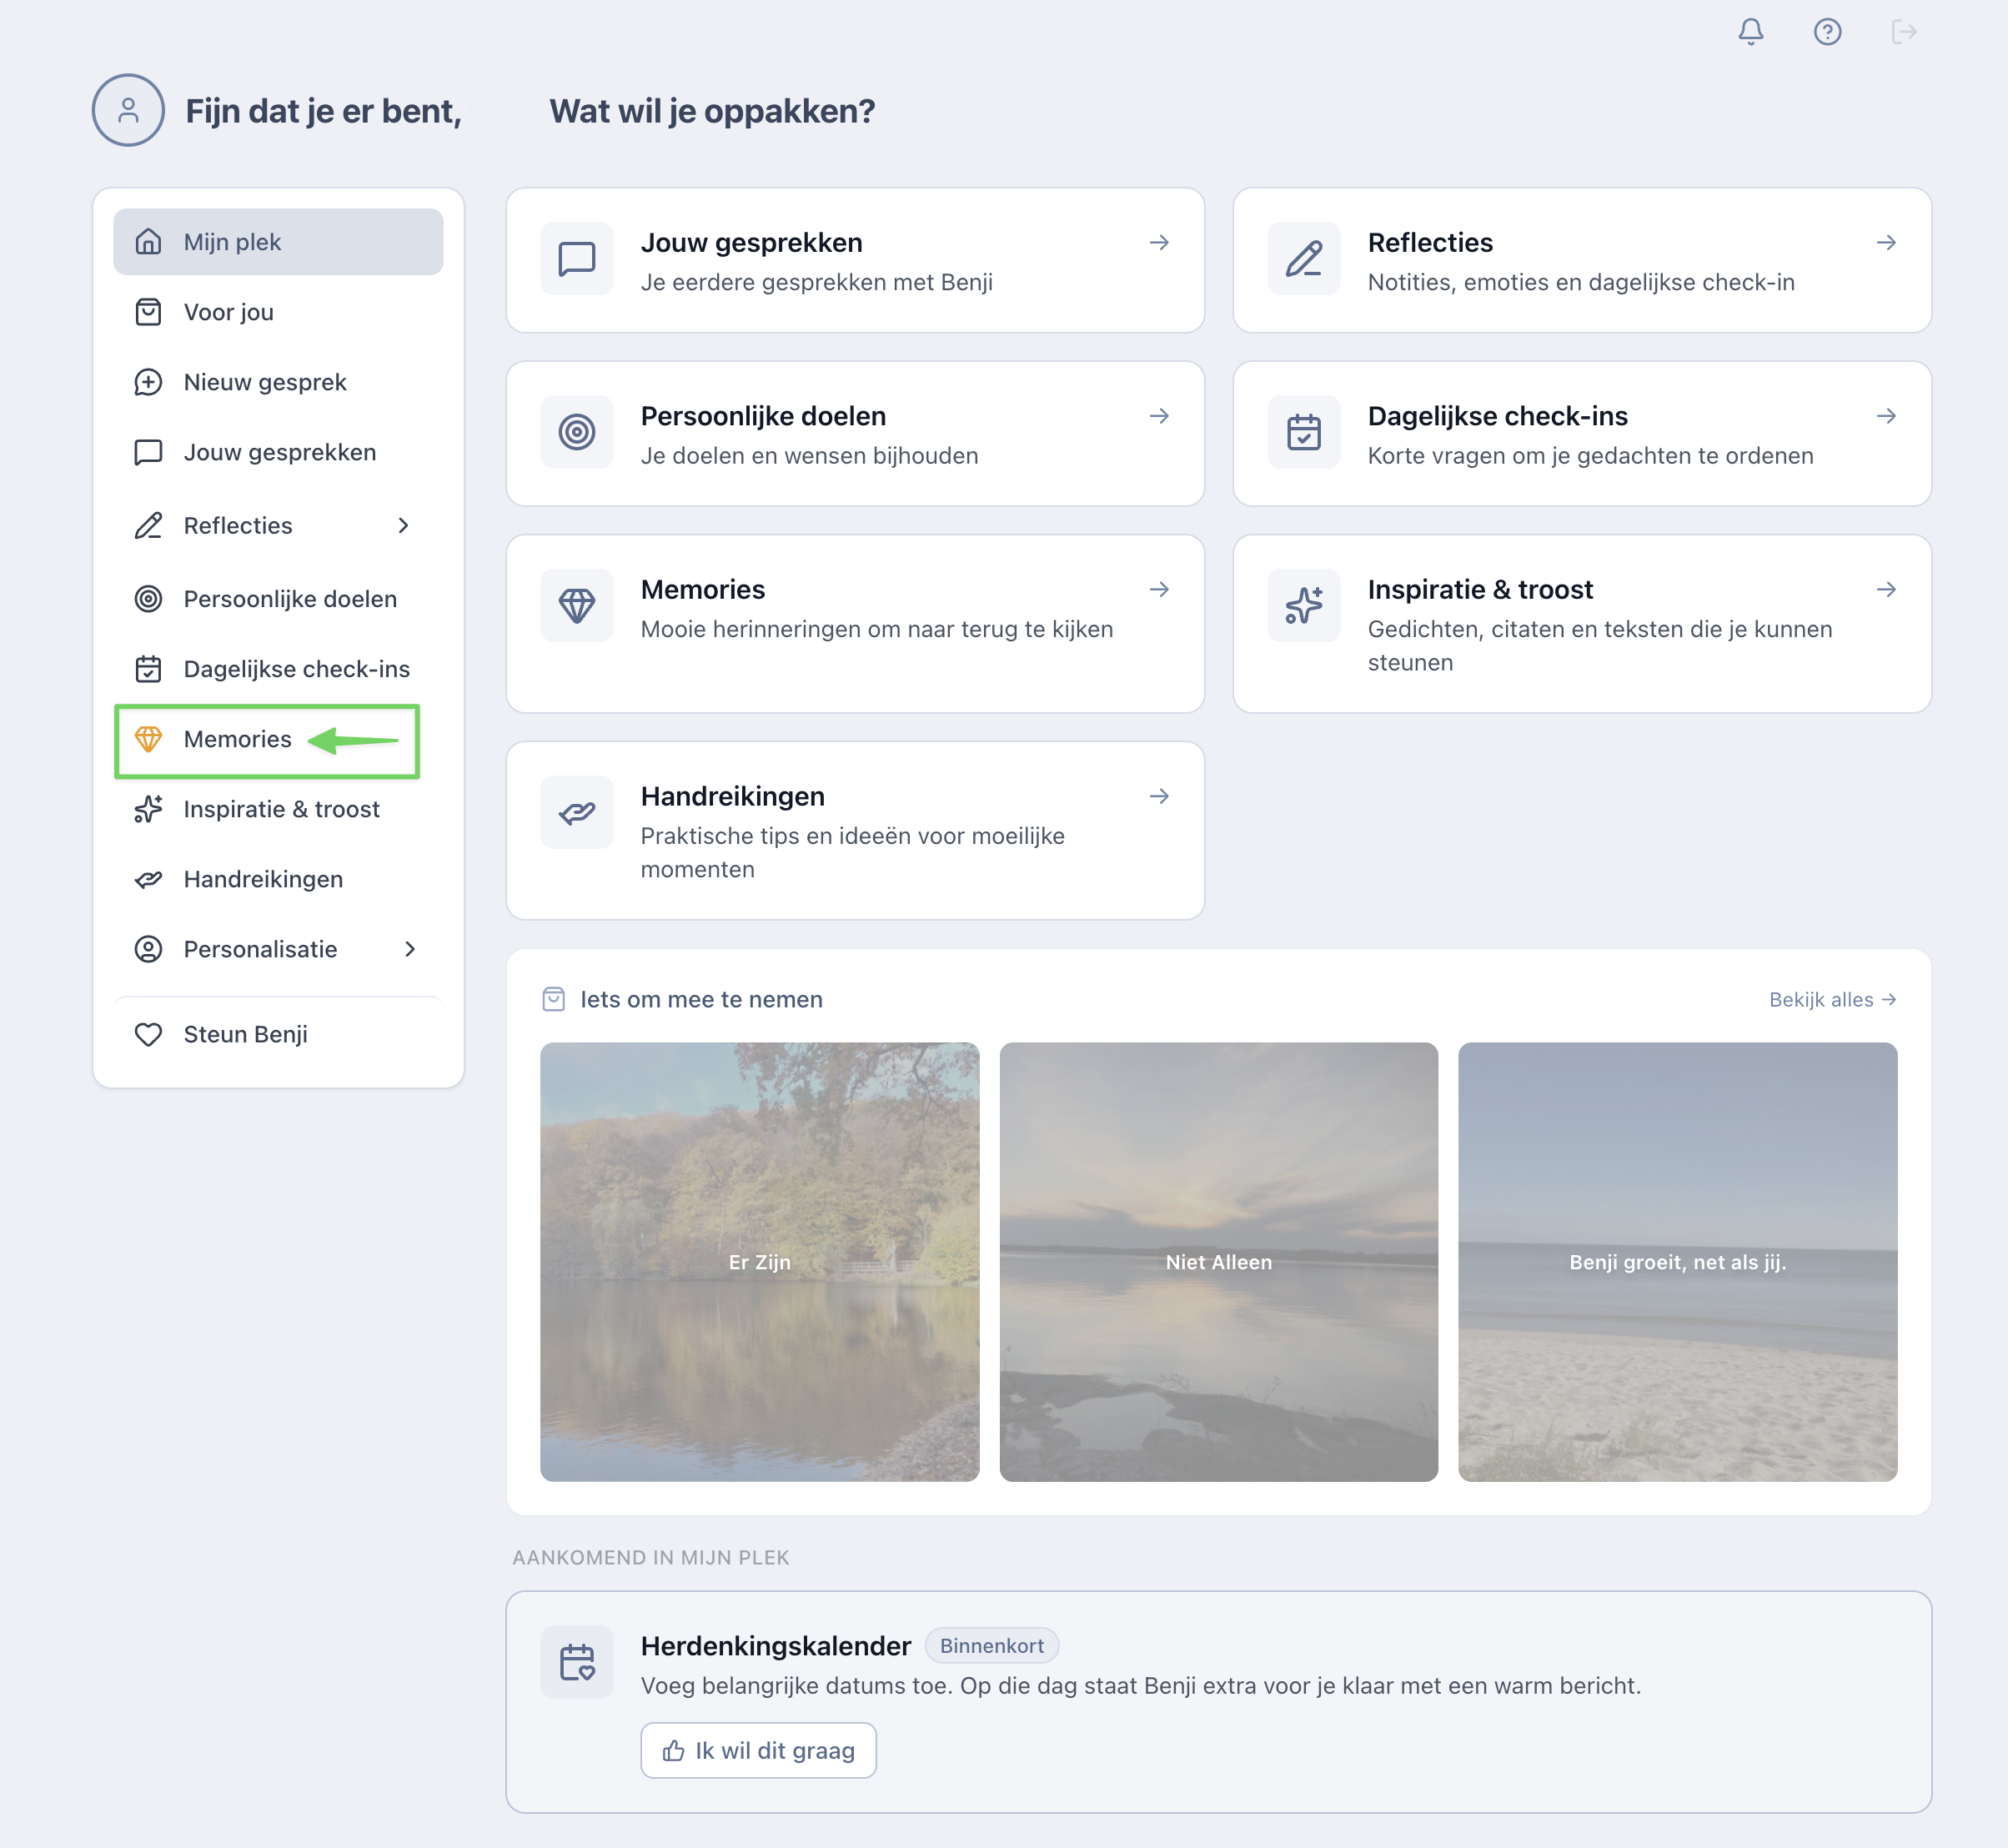Screen dimensions: 2008x1848
Task: Click the pencil icon on Reflecties card
Action: pos(1303,259)
